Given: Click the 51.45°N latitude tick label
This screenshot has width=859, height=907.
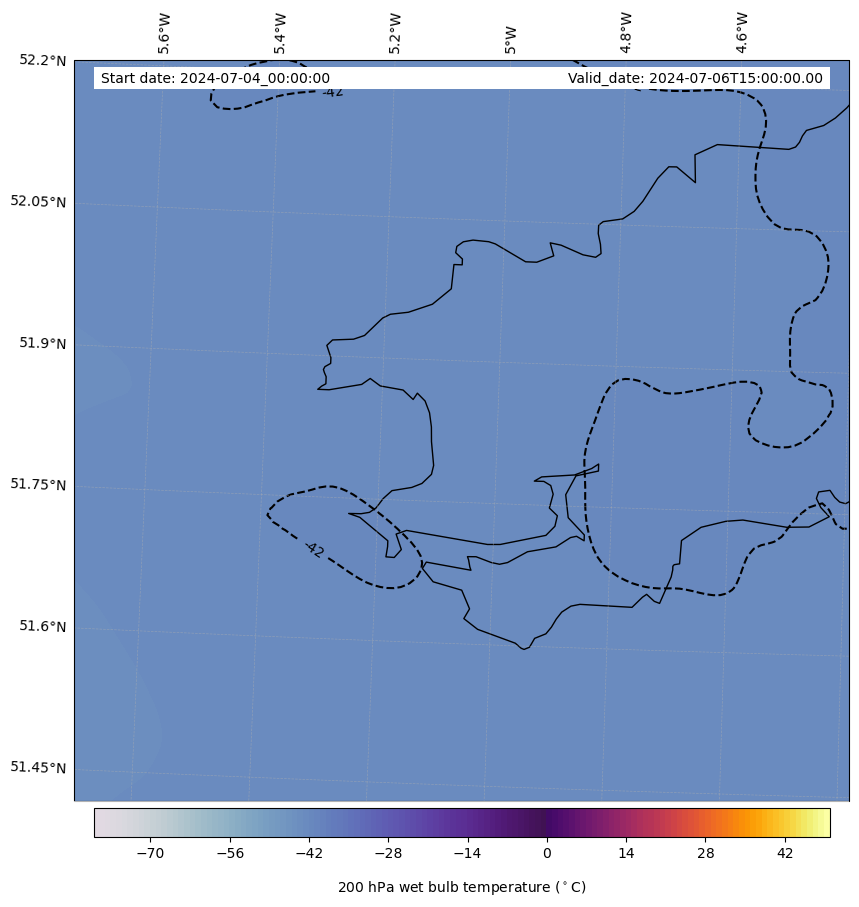Looking at the screenshot, I should (x=39, y=767).
